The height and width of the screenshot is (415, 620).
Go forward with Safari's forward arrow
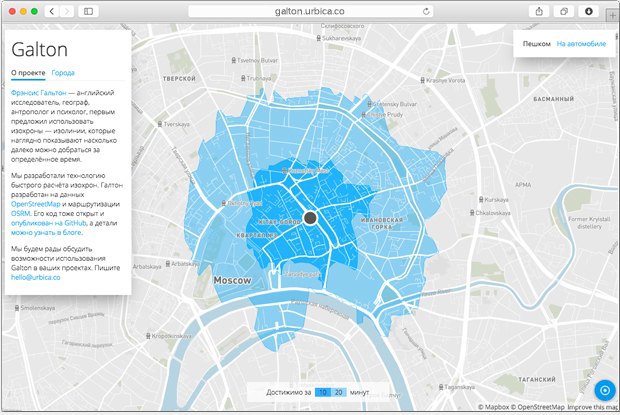(x=67, y=11)
